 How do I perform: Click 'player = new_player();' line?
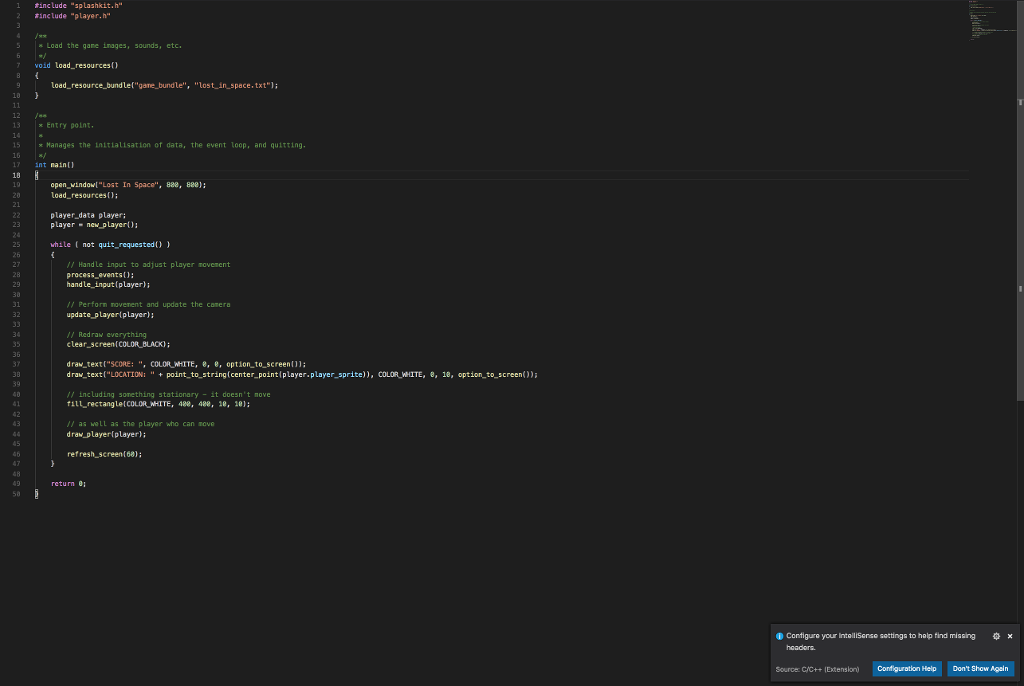(94, 225)
